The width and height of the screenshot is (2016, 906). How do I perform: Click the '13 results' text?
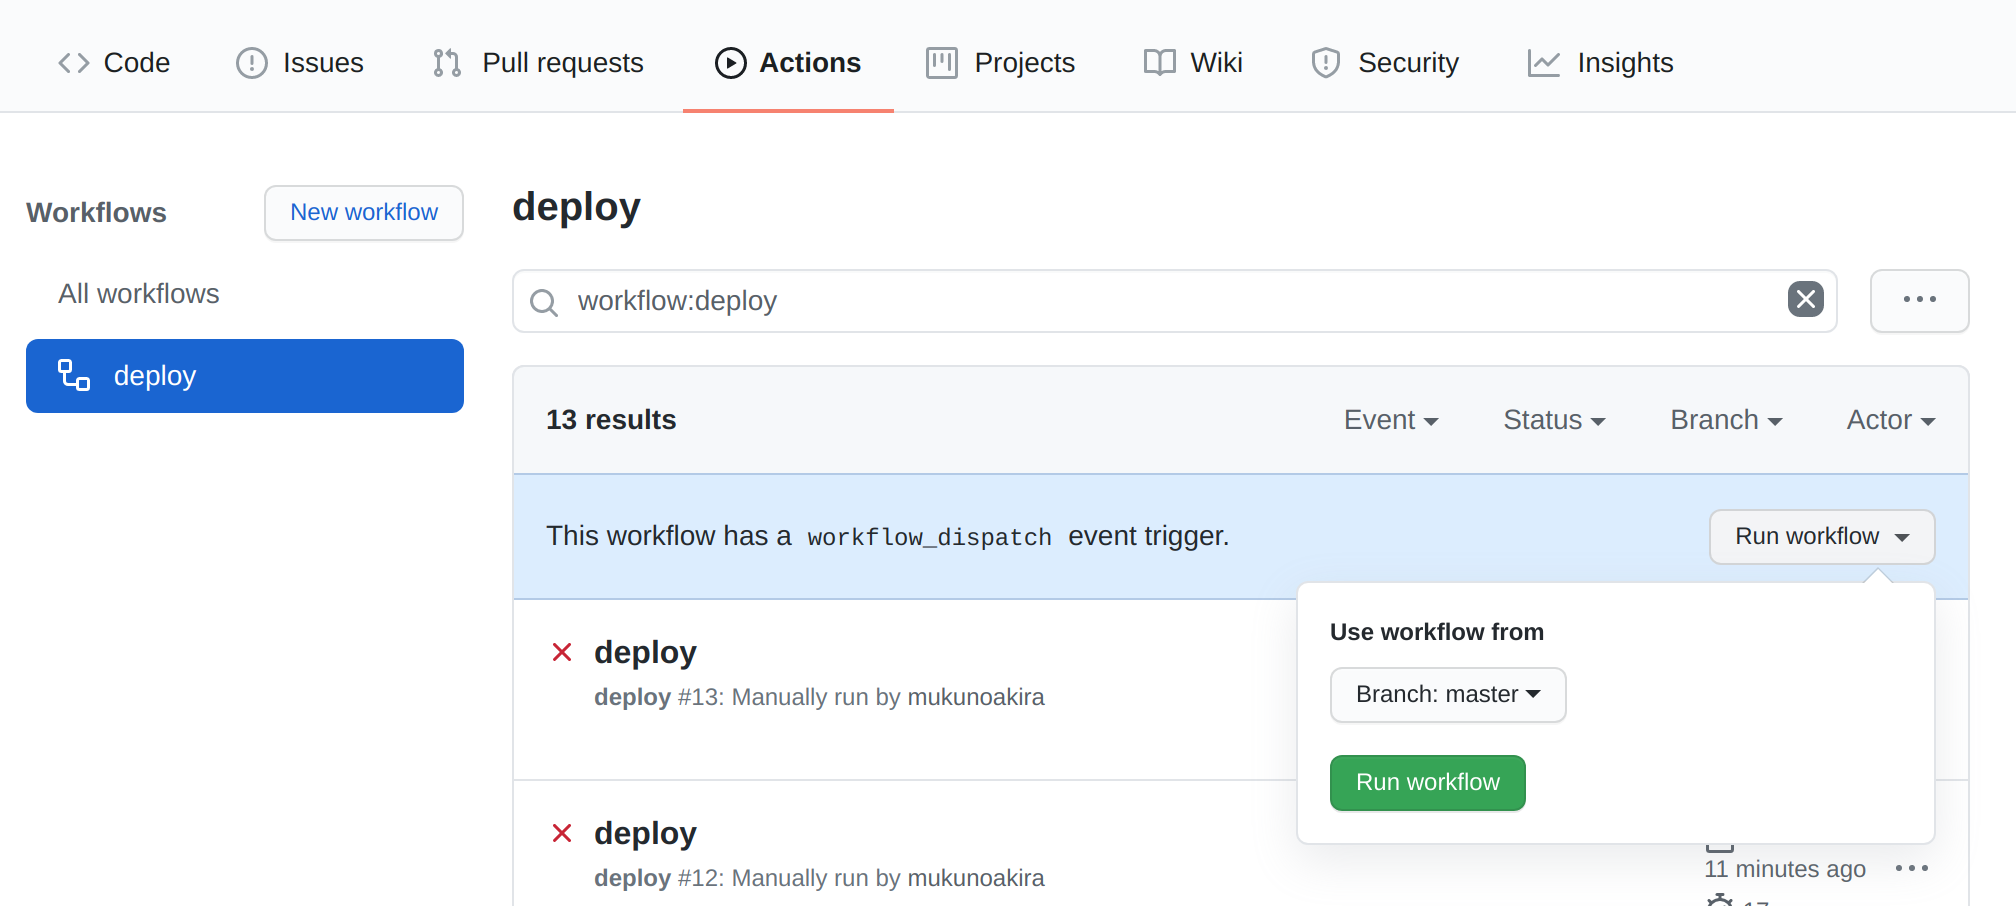(x=611, y=420)
